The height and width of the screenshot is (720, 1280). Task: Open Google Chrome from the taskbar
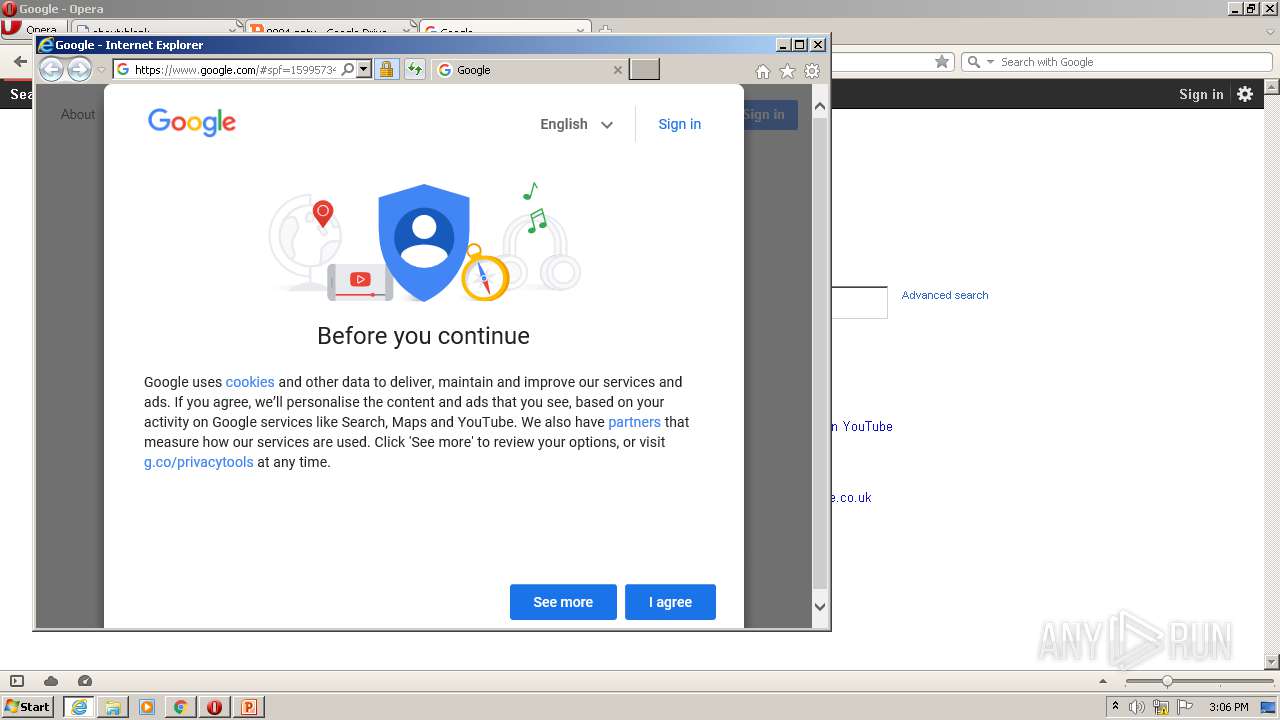point(180,707)
